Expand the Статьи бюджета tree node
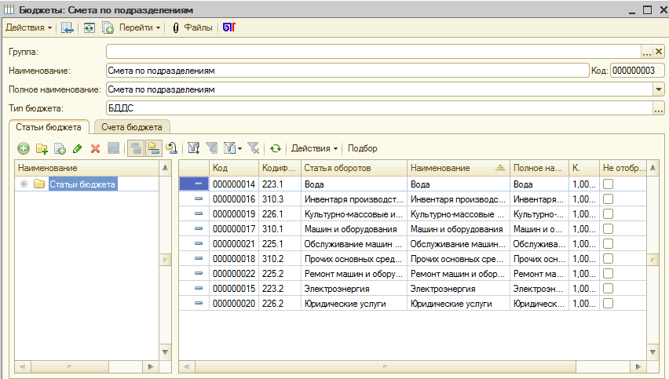Viewport: 669px width, 379px height. pos(24,184)
